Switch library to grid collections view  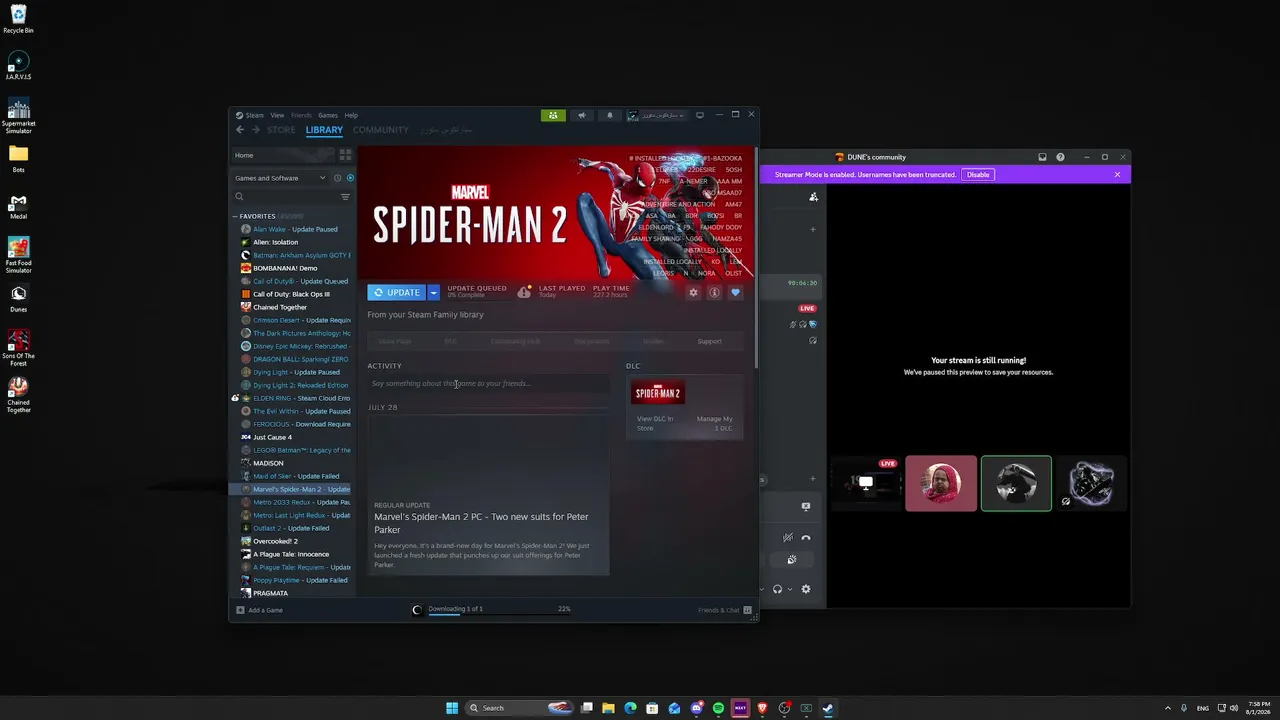click(x=345, y=155)
